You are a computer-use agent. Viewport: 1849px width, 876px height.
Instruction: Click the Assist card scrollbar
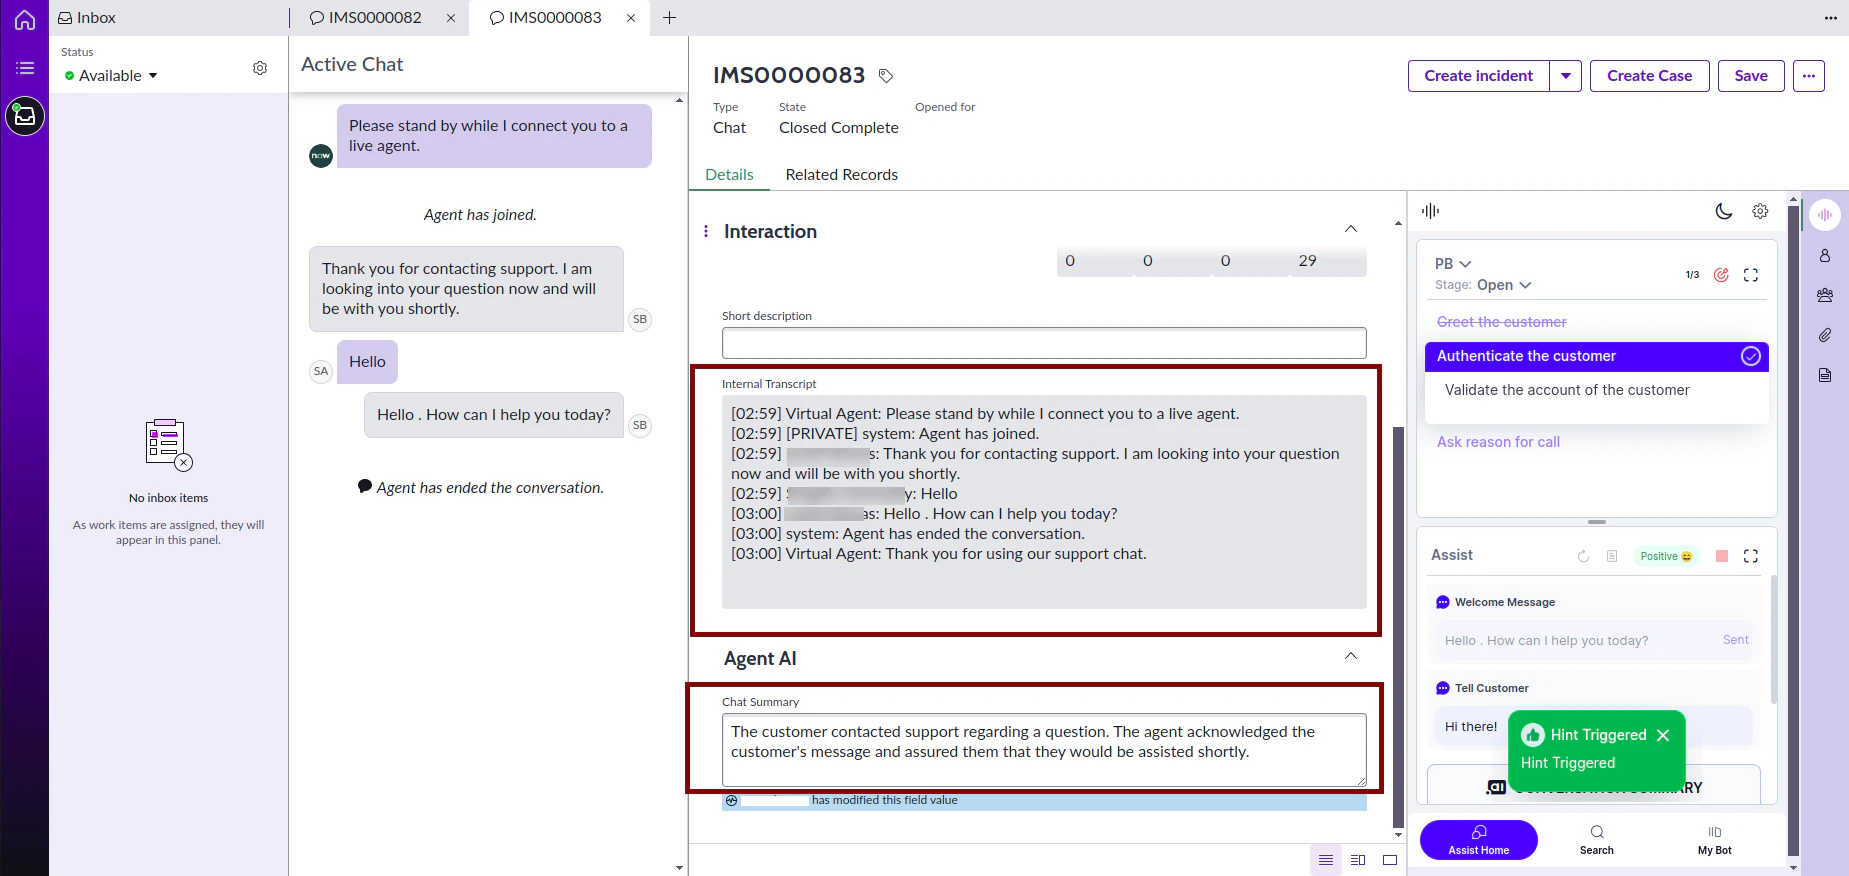coord(1774,640)
